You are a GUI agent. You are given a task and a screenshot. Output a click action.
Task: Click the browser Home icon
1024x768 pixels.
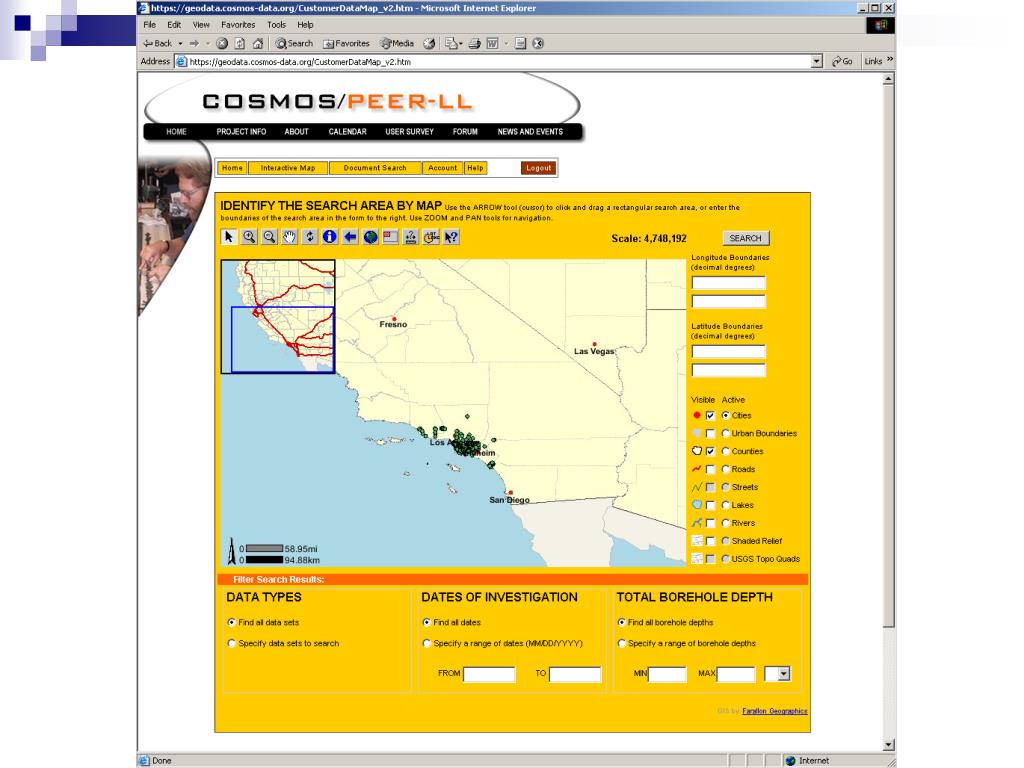(x=258, y=43)
